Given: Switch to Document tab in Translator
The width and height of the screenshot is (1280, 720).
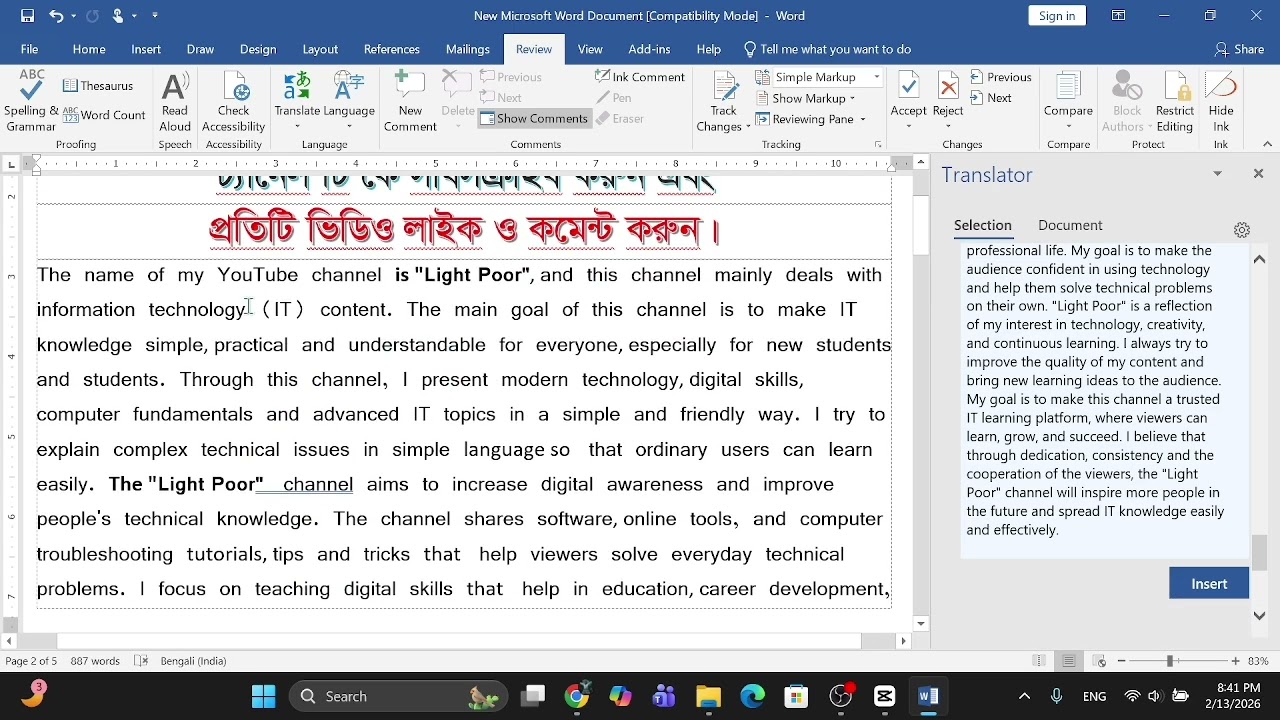Looking at the screenshot, I should (x=1070, y=226).
